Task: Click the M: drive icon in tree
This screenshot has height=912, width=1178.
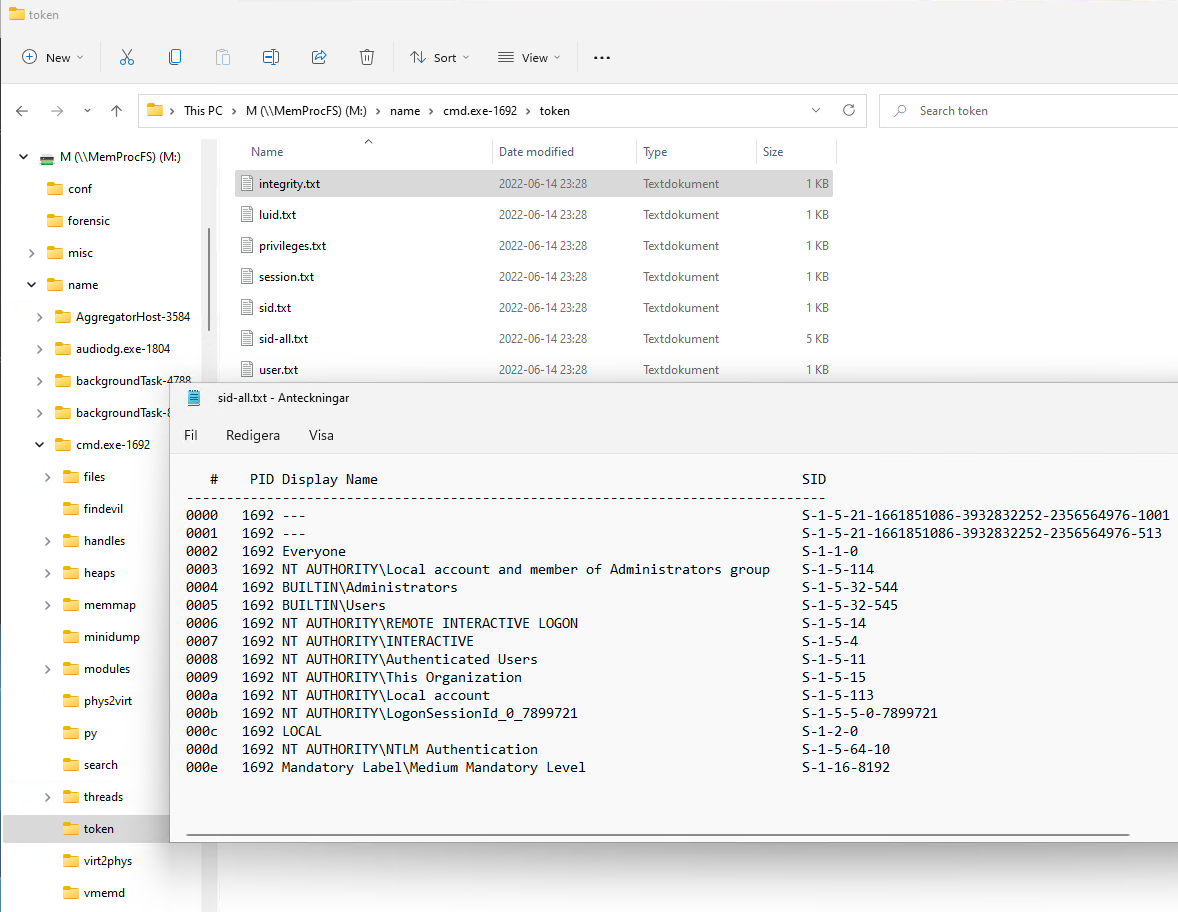Action: pyautogui.click(x=47, y=158)
